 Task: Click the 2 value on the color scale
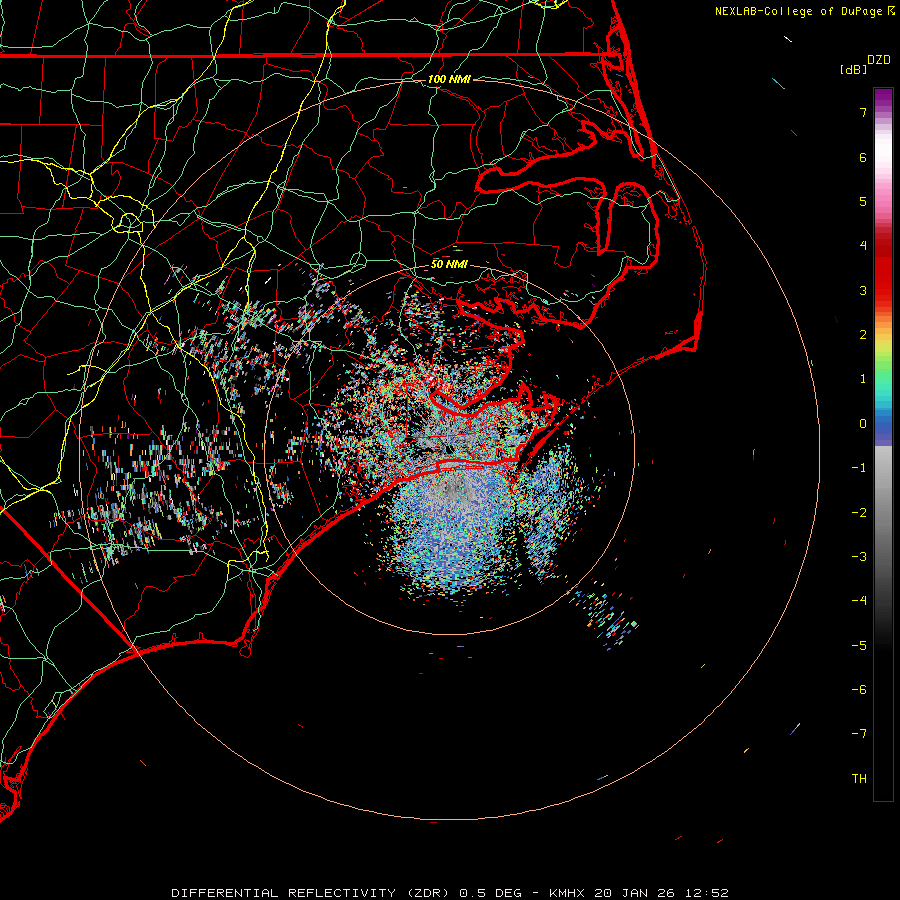pyautogui.click(x=863, y=335)
